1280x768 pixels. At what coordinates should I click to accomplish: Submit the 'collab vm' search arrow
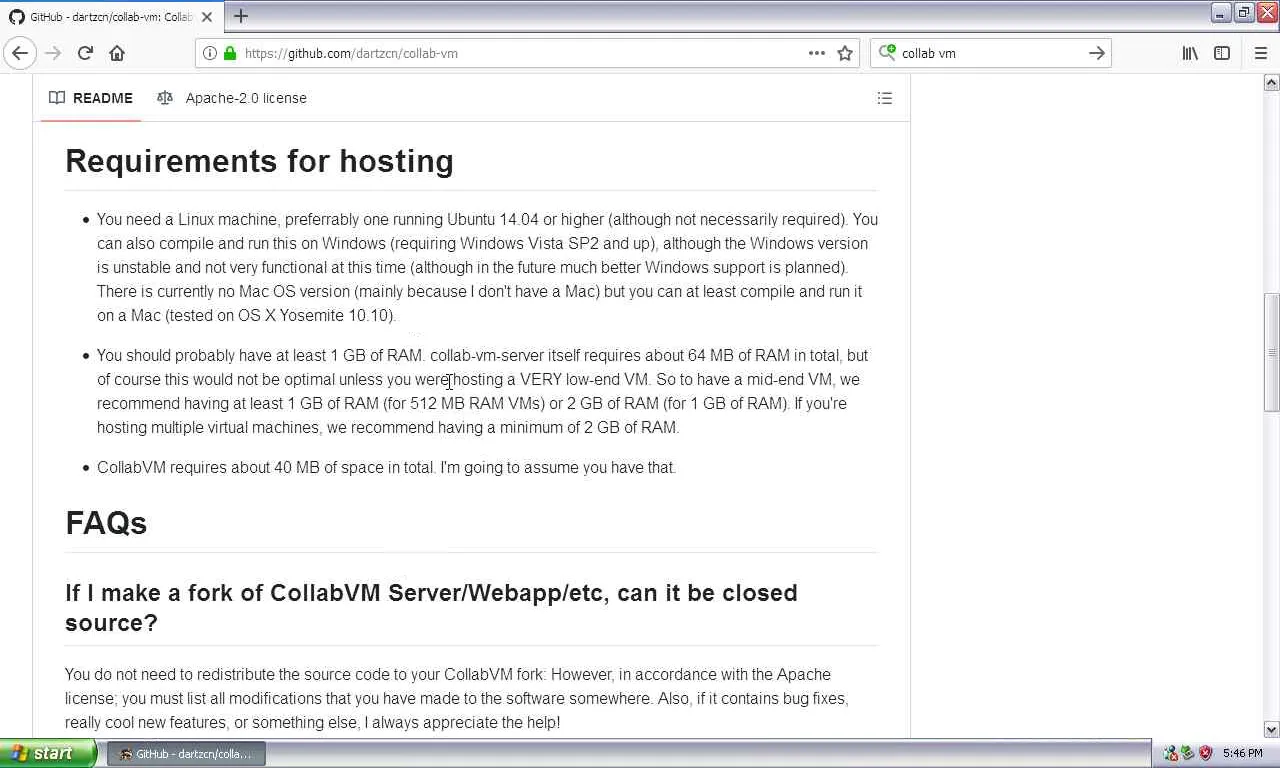pyautogui.click(x=1097, y=53)
